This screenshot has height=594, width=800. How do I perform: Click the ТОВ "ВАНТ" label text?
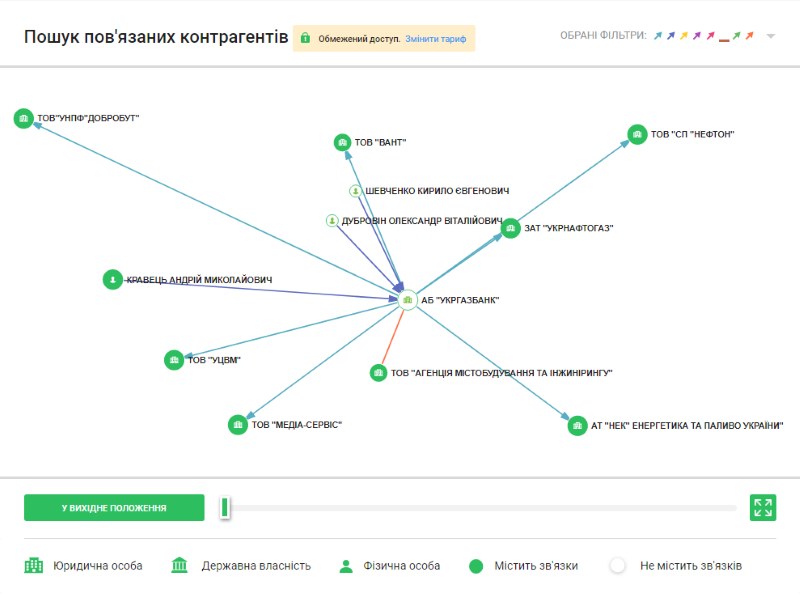(x=381, y=142)
